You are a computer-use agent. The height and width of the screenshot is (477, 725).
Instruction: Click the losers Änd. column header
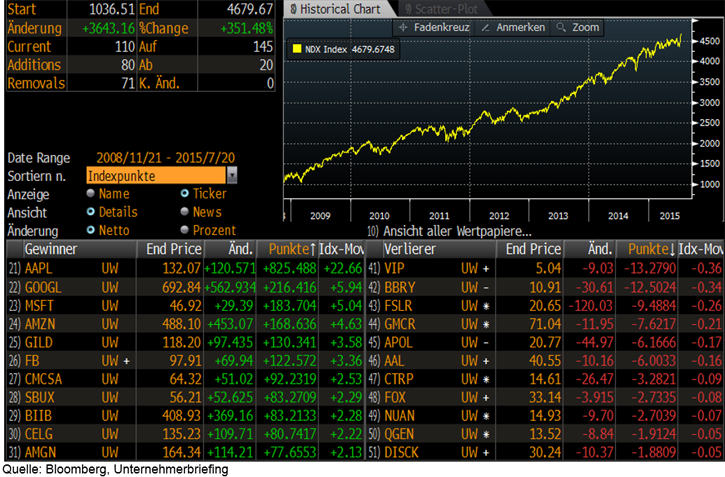[590, 249]
